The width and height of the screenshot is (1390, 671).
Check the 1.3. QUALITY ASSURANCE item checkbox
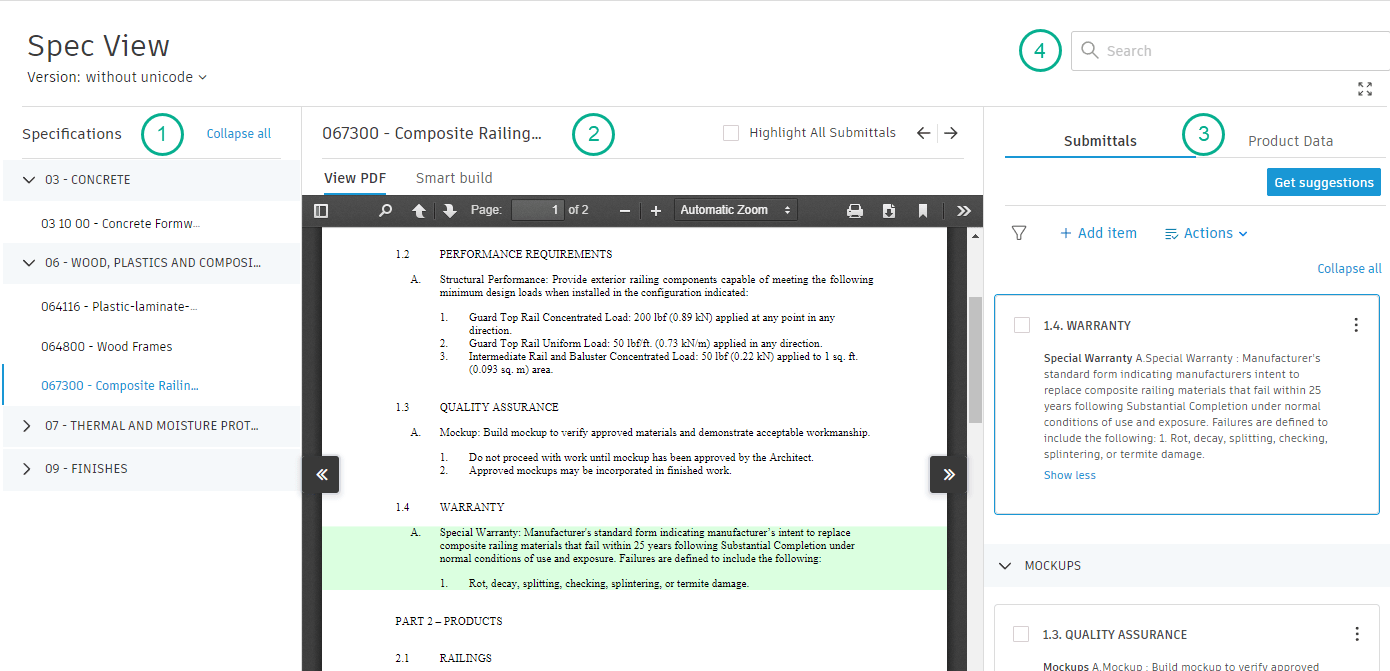coord(1022,634)
